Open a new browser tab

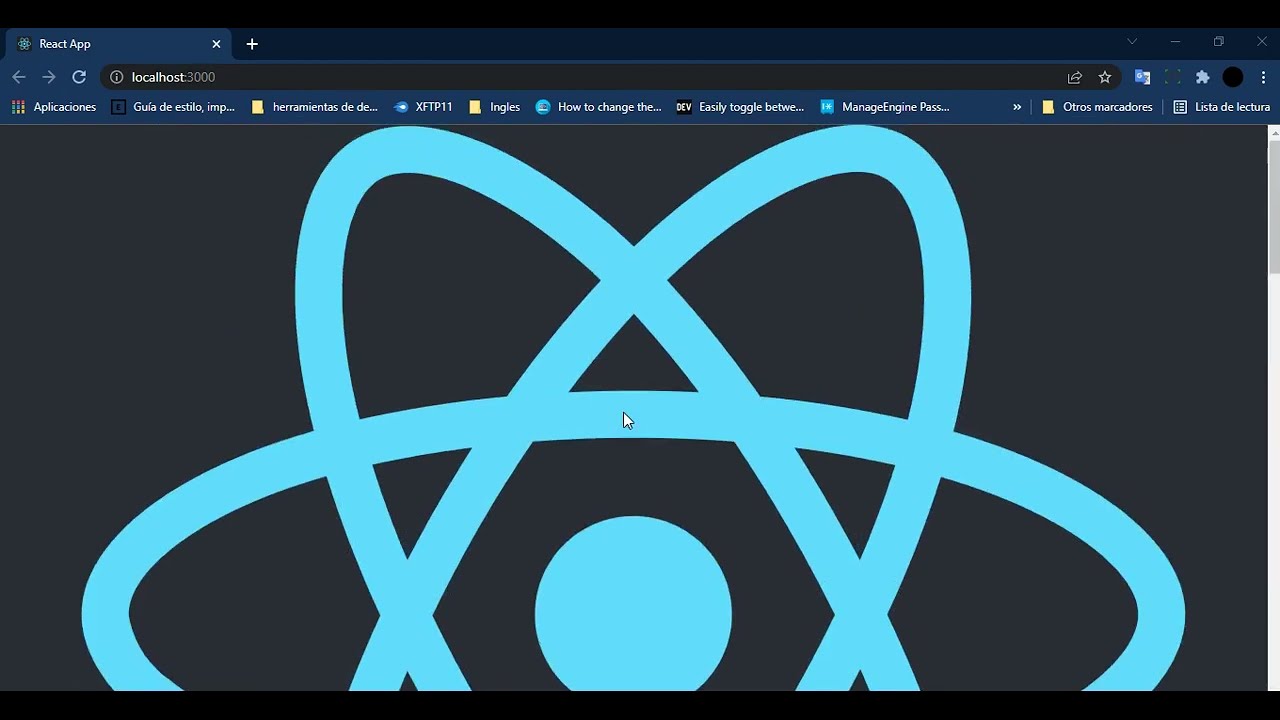[x=252, y=44]
